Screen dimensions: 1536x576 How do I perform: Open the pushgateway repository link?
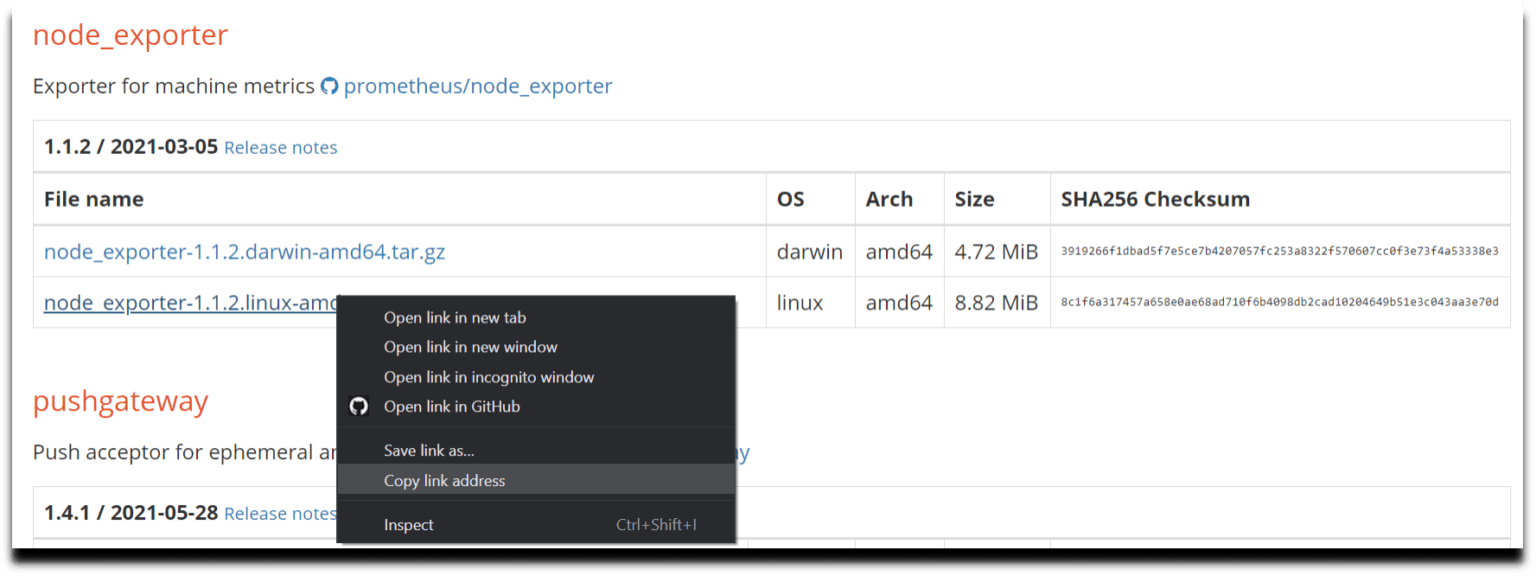click(x=743, y=452)
